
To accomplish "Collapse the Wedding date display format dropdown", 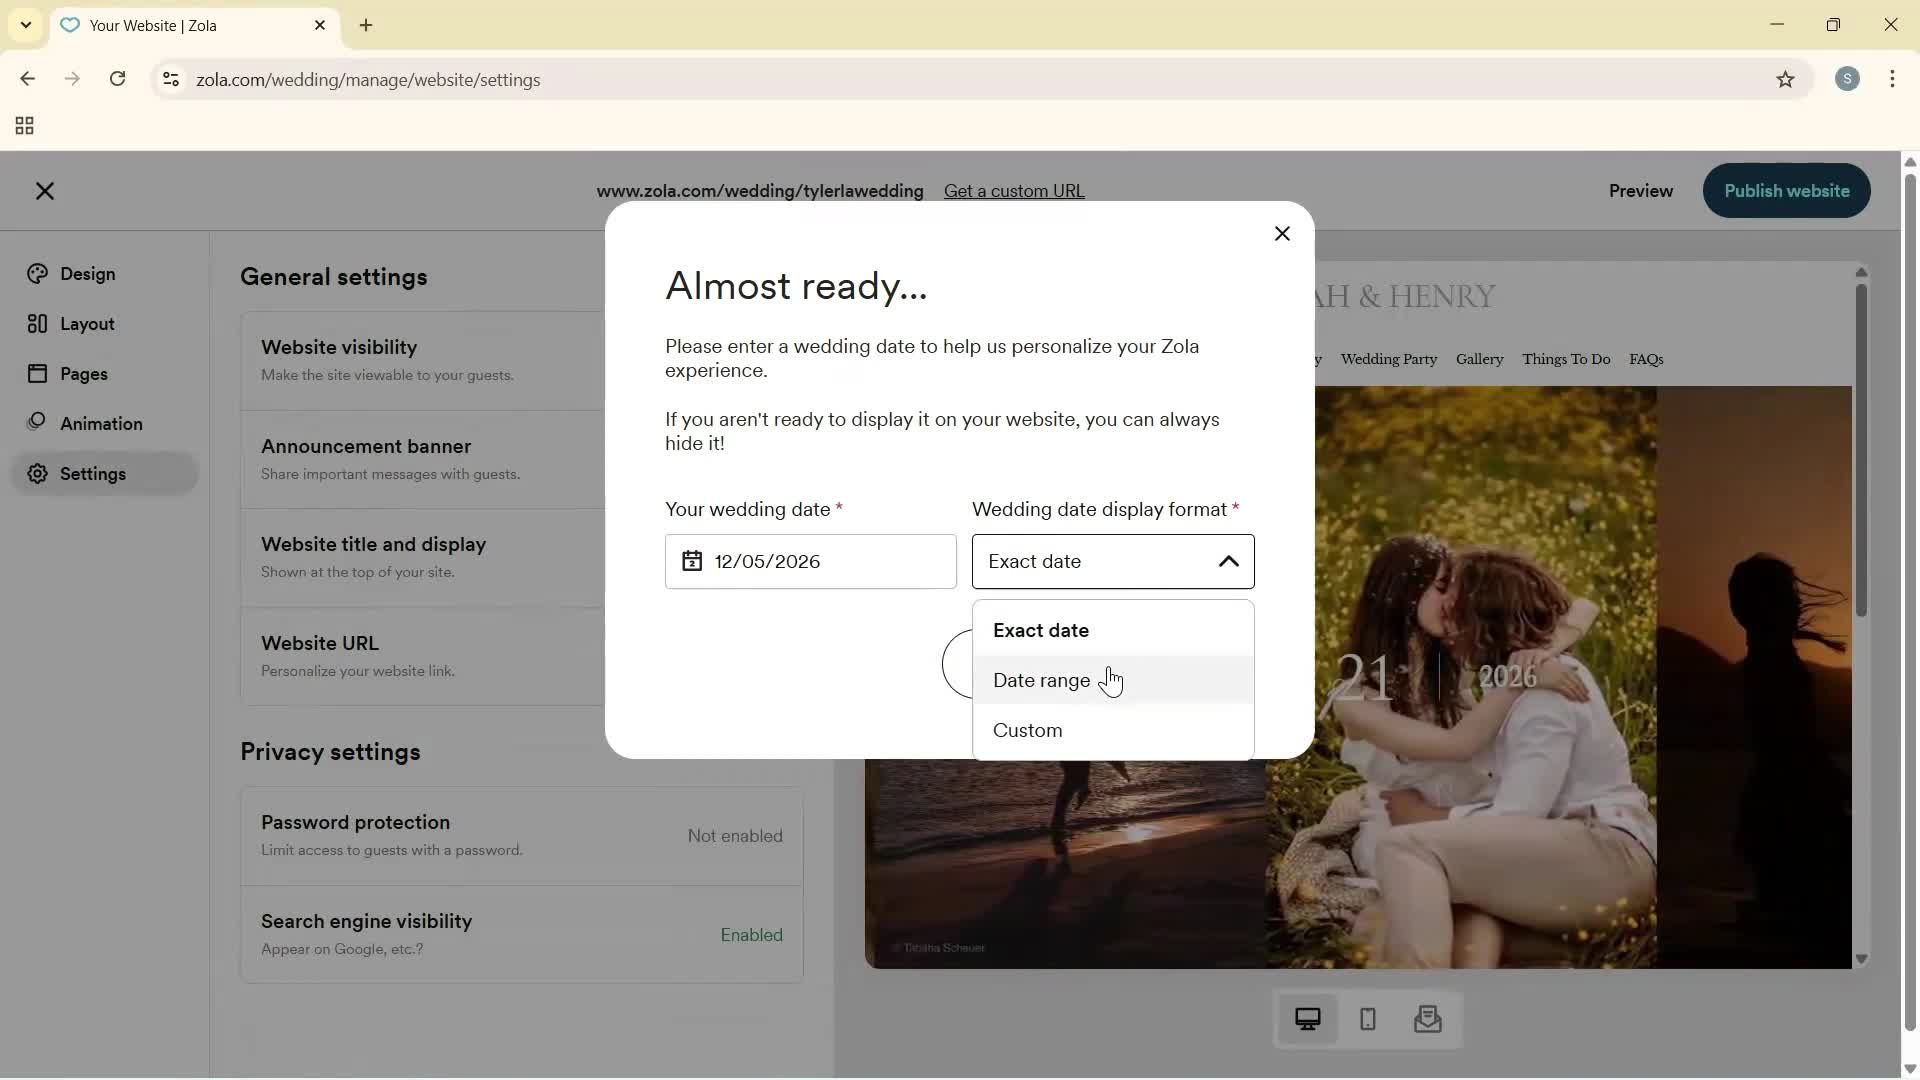I will (x=1228, y=561).
